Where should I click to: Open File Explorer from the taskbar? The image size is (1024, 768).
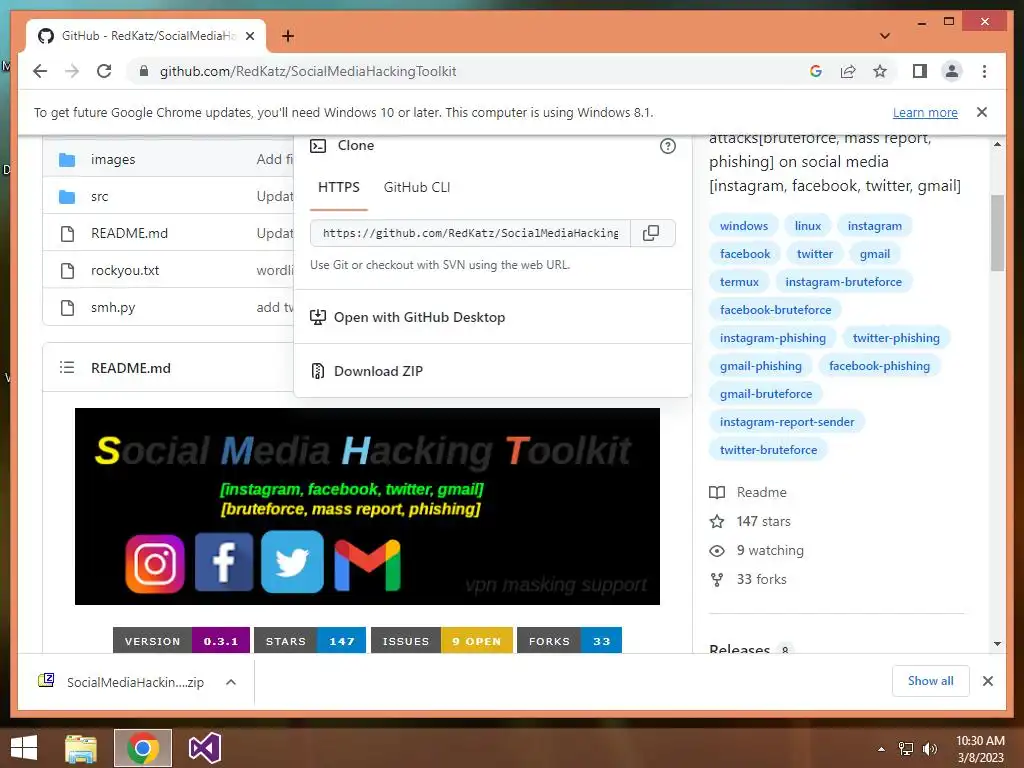81,748
